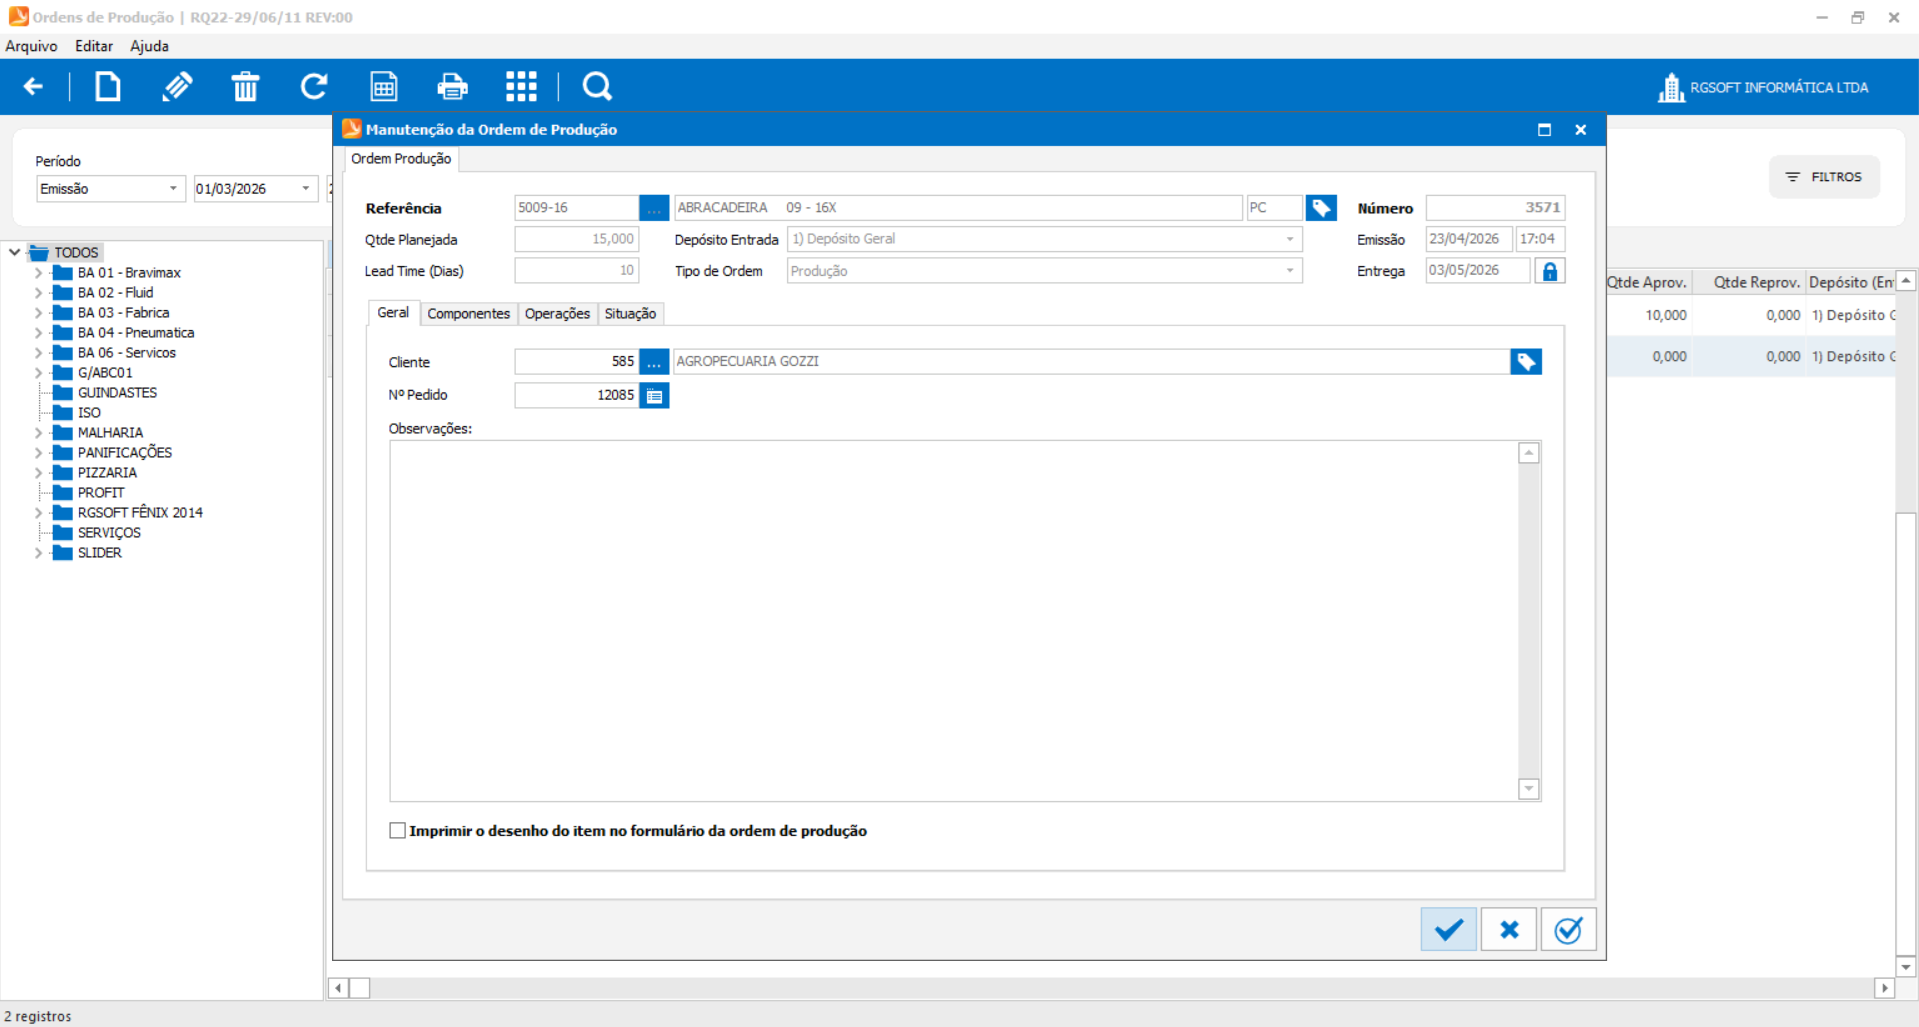Click the Lead Time (Dias) field
The width and height of the screenshot is (1919, 1027).
coord(576,271)
